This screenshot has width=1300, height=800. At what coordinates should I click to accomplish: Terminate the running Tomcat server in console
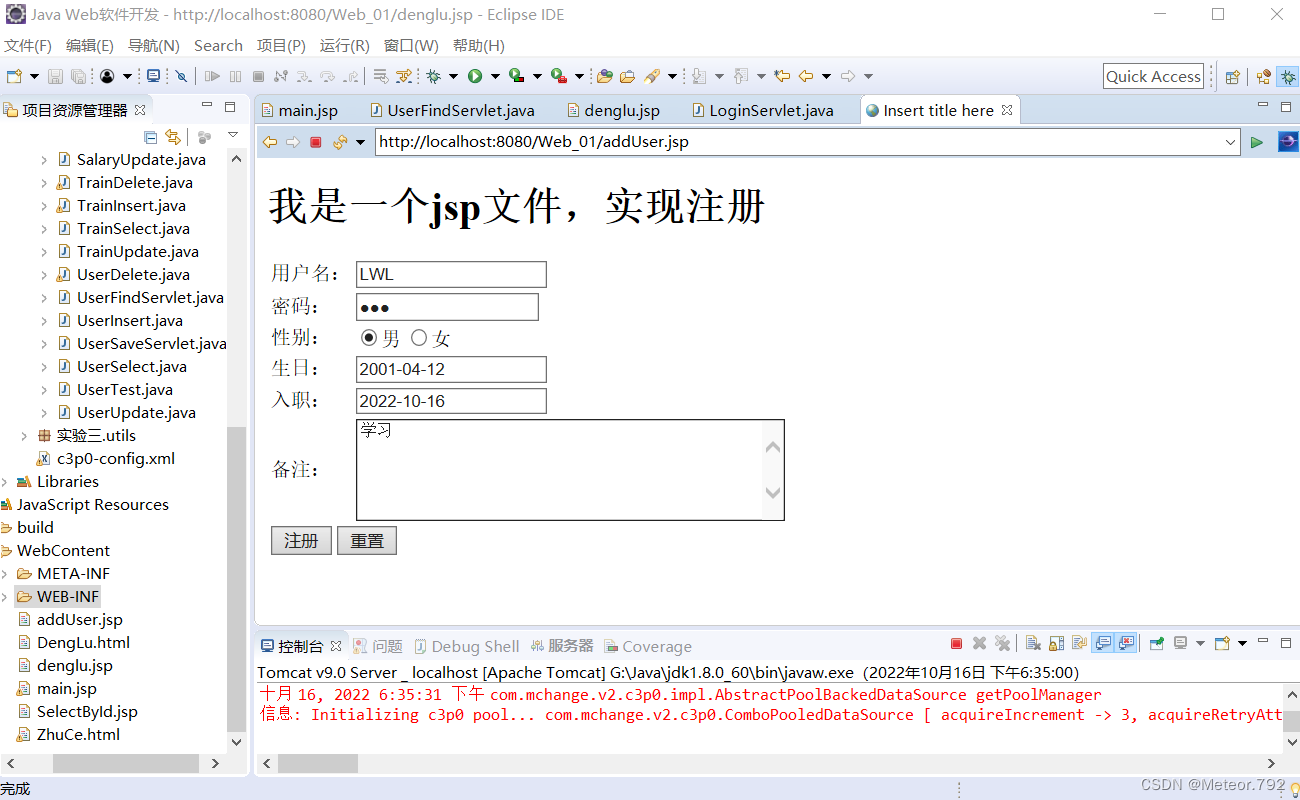pyautogui.click(x=956, y=643)
